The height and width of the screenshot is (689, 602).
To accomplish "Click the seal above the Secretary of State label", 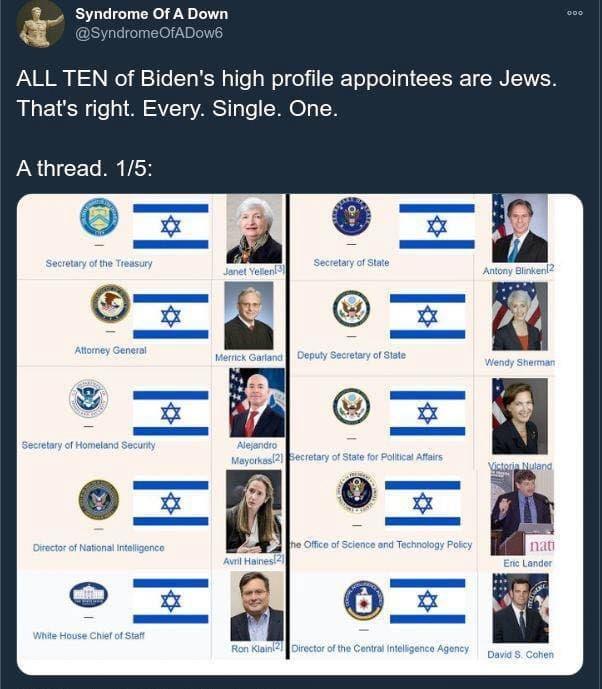I will (351, 216).
